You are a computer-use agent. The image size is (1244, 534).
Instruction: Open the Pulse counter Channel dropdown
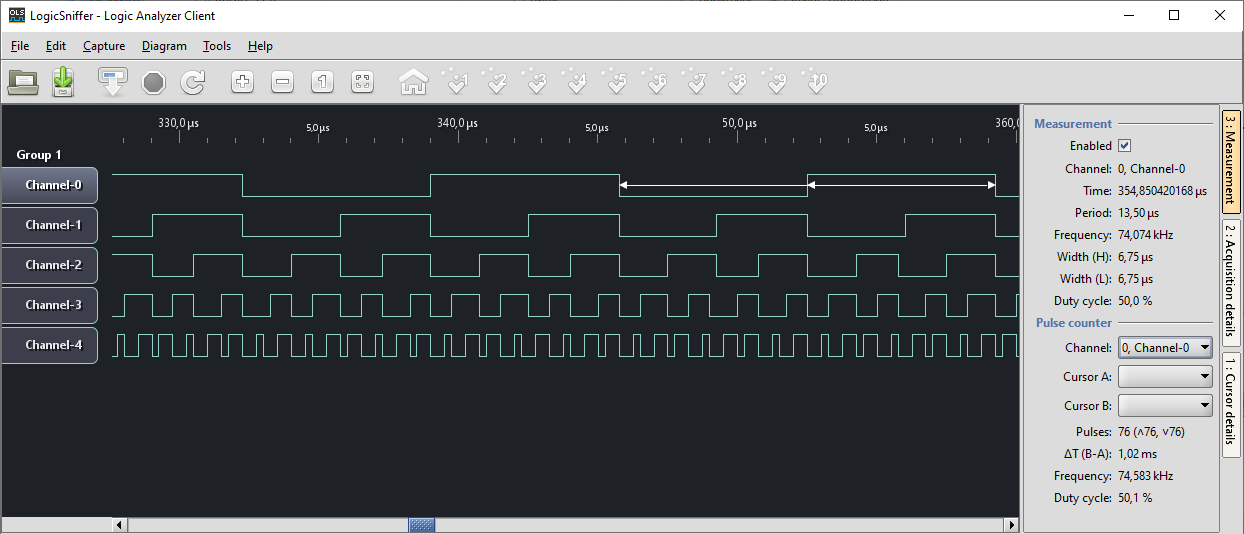(1165, 348)
